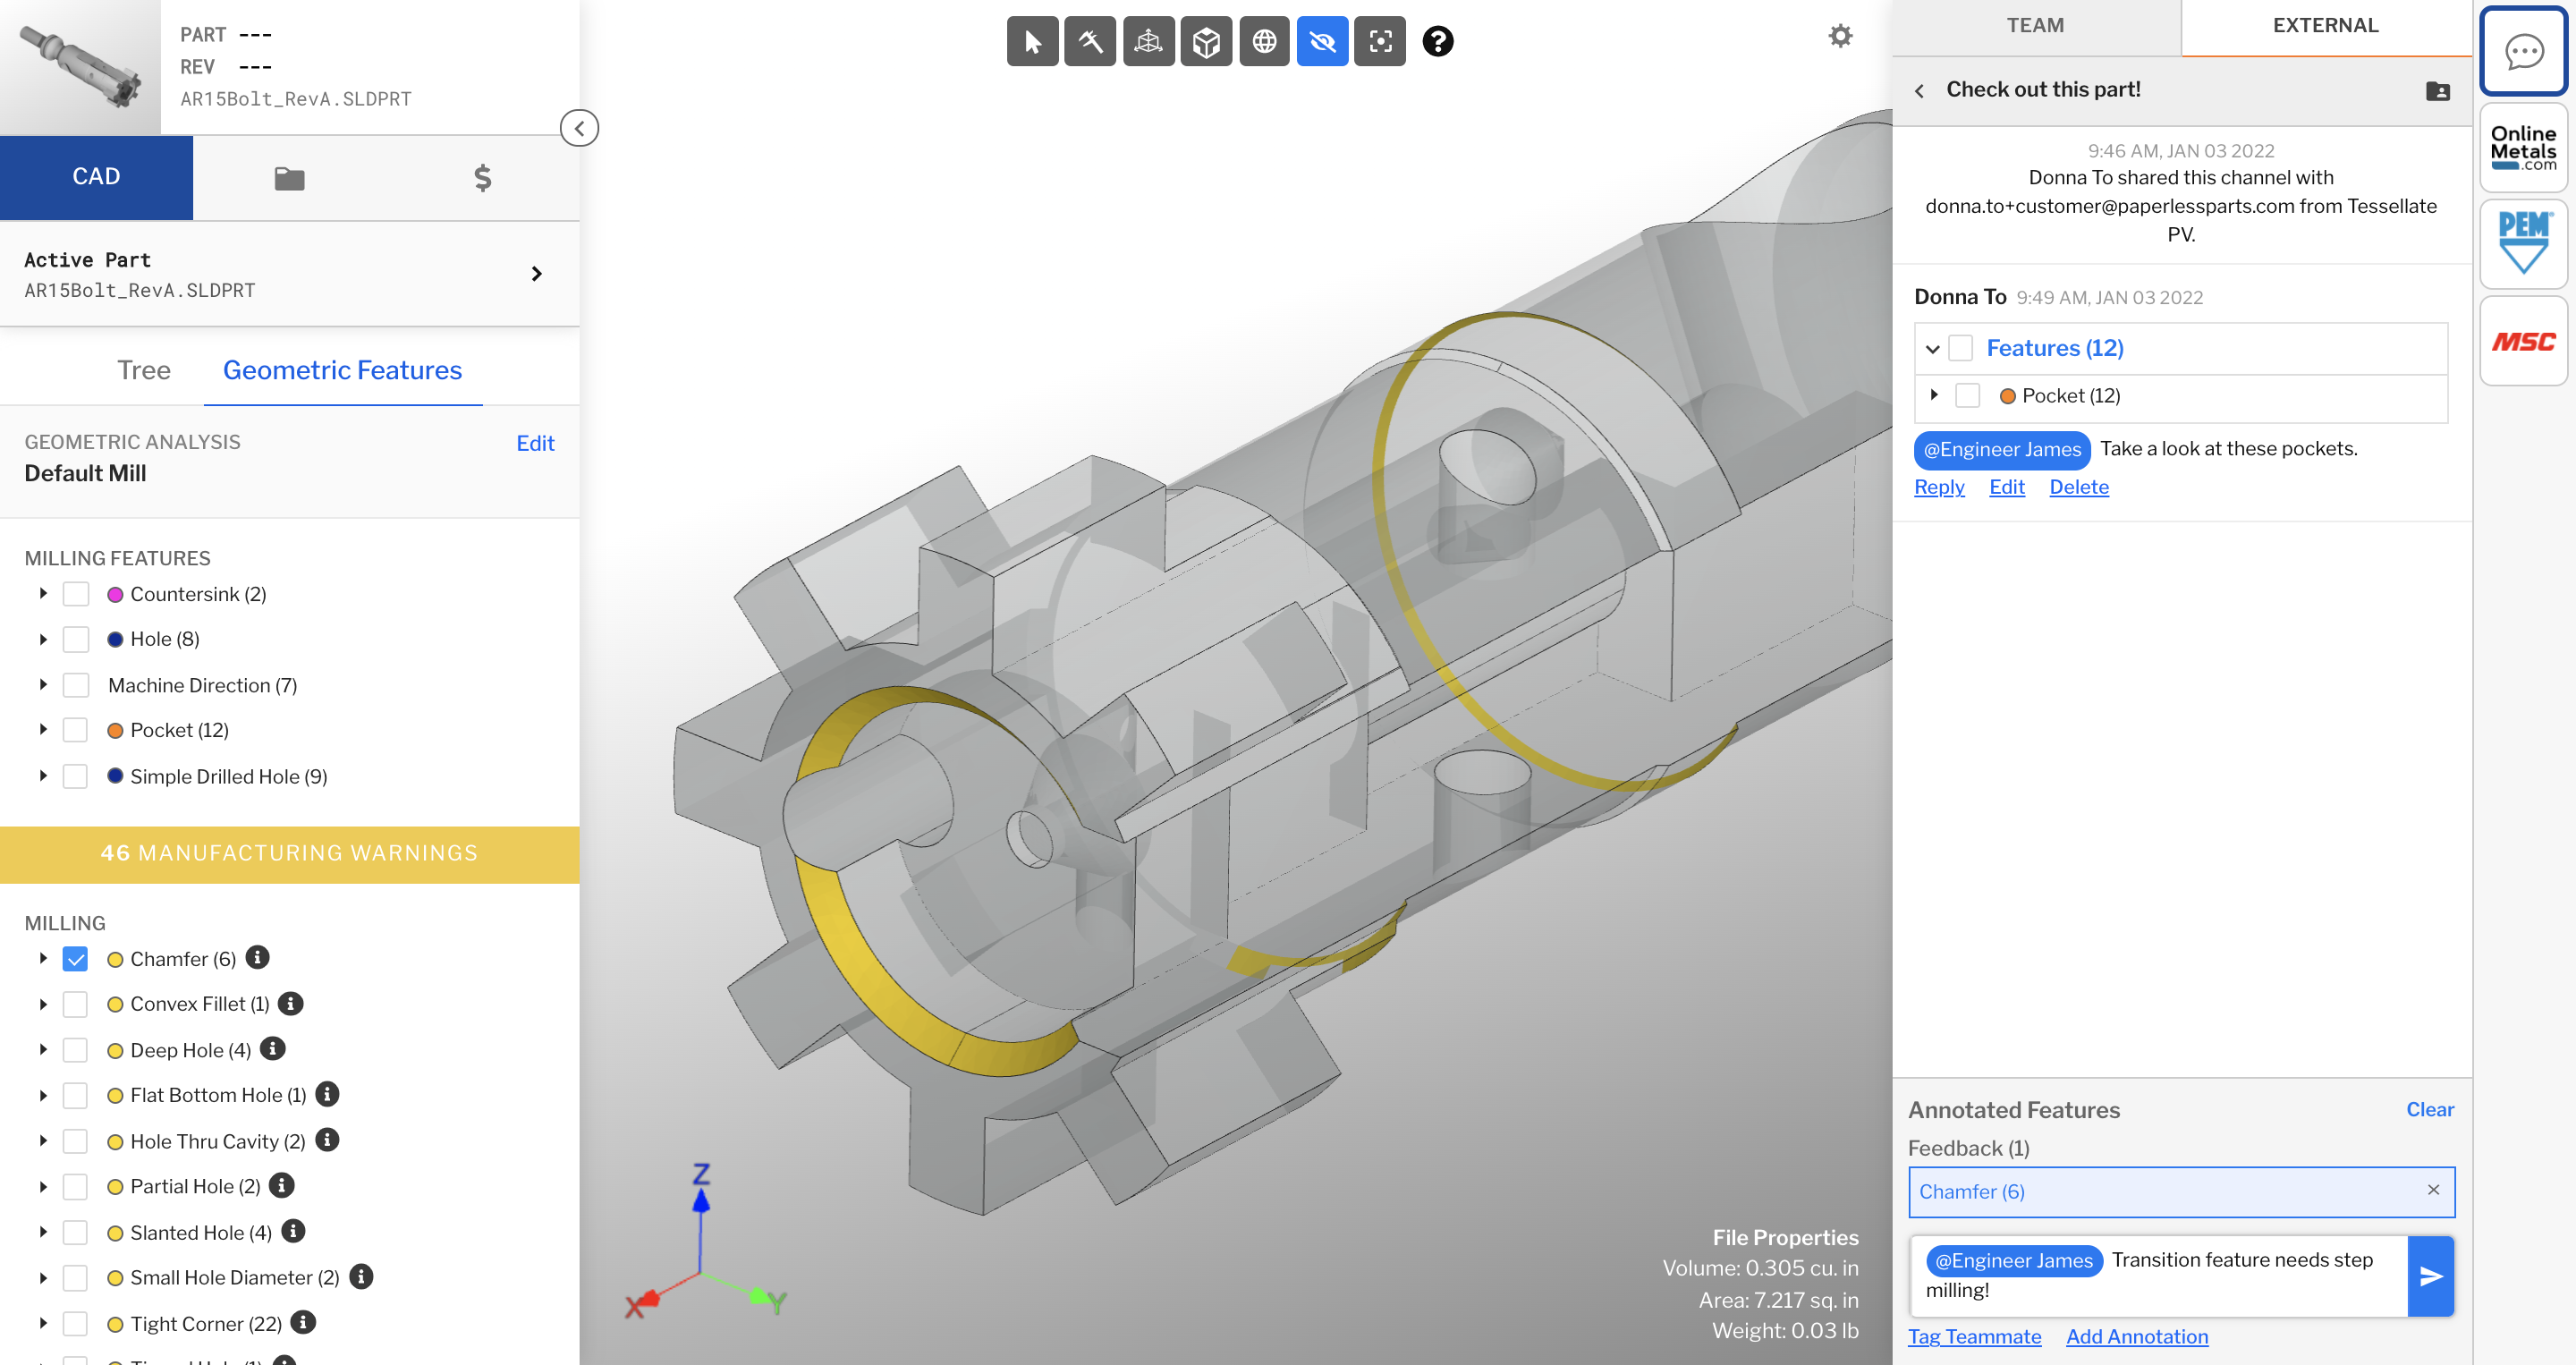Image resolution: width=2576 pixels, height=1365 pixels.
Task: Open the help question mark icon
Action: 1437,41
